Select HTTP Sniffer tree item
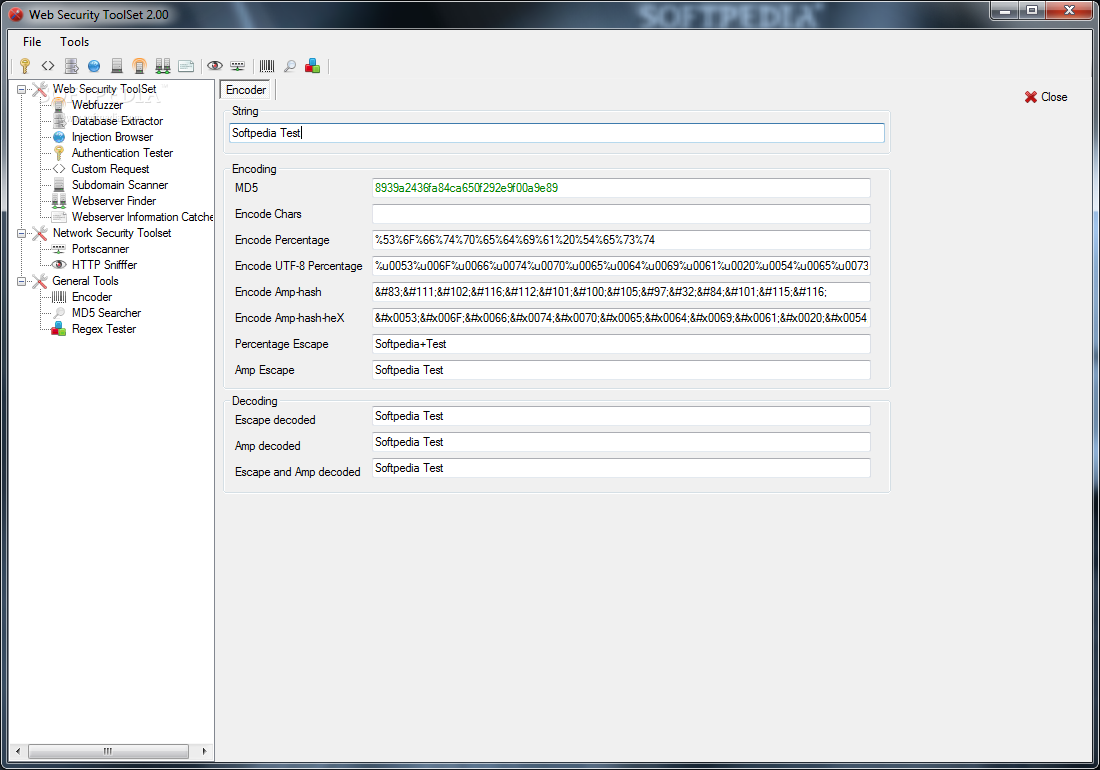 (x=105, y=265)
